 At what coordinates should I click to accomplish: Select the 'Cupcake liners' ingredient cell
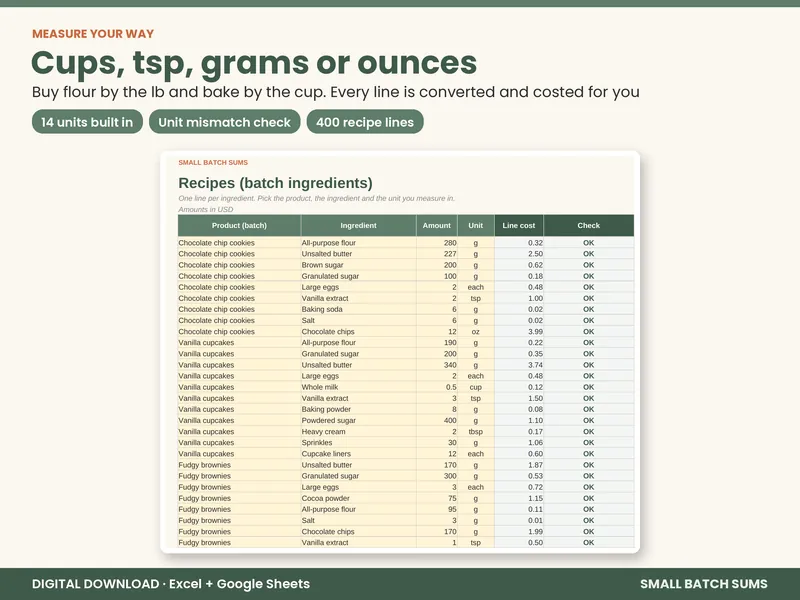point(358,454)
